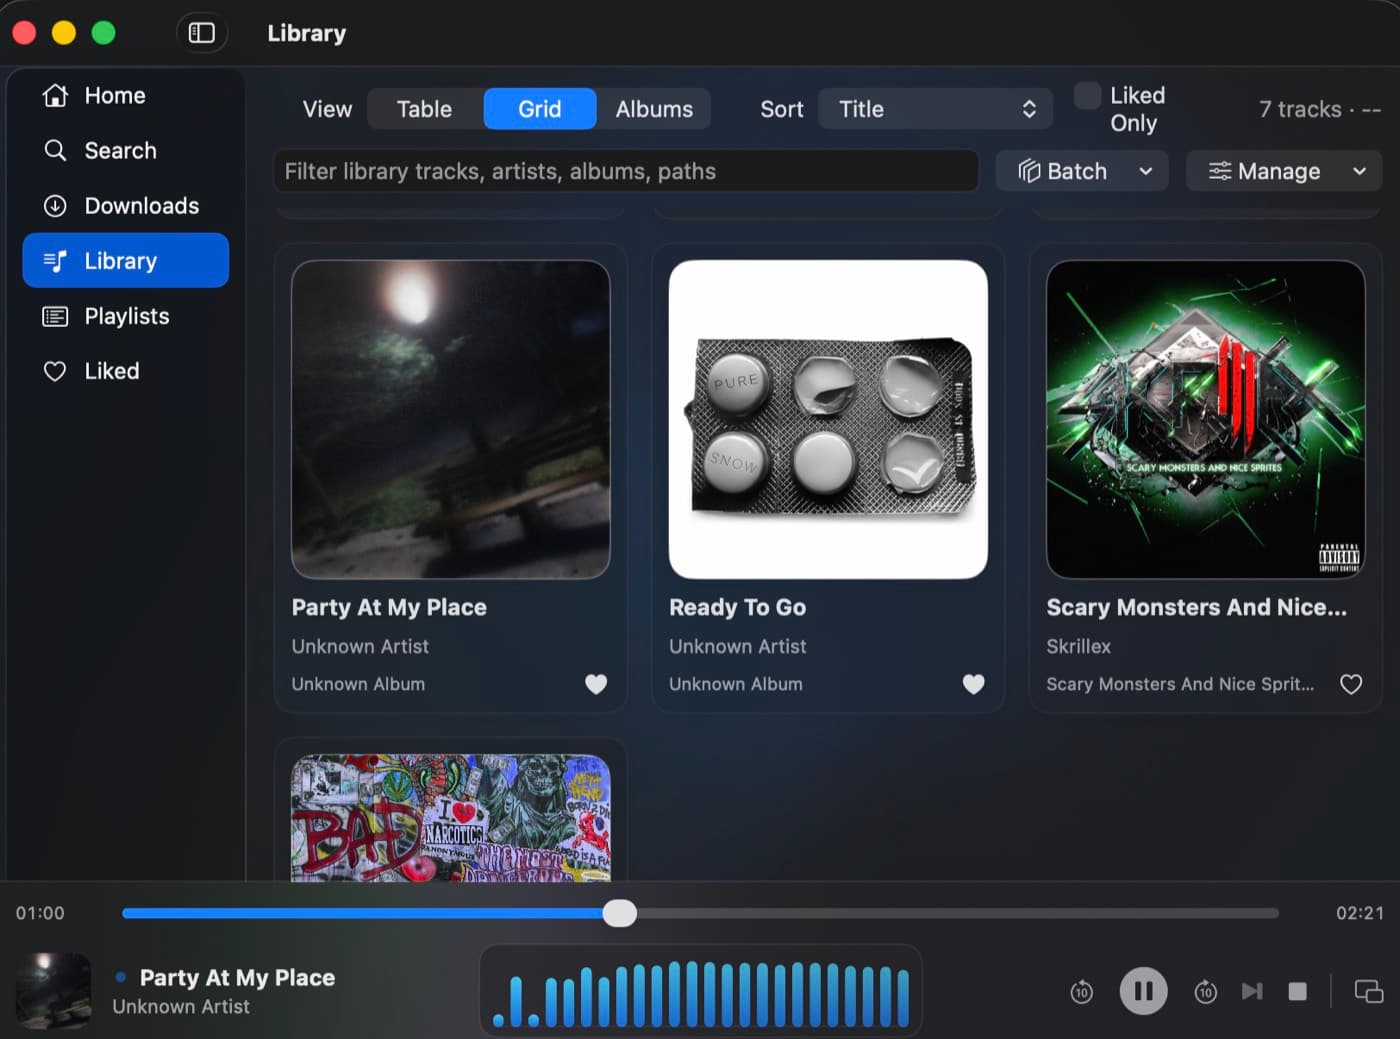Click the library filter search field
1400x1039 pixels.
(x=626, y=170)
